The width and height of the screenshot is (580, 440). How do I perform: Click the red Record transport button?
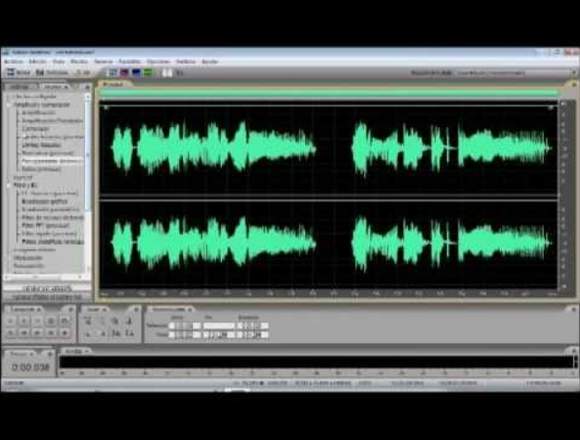click(65, 333)
